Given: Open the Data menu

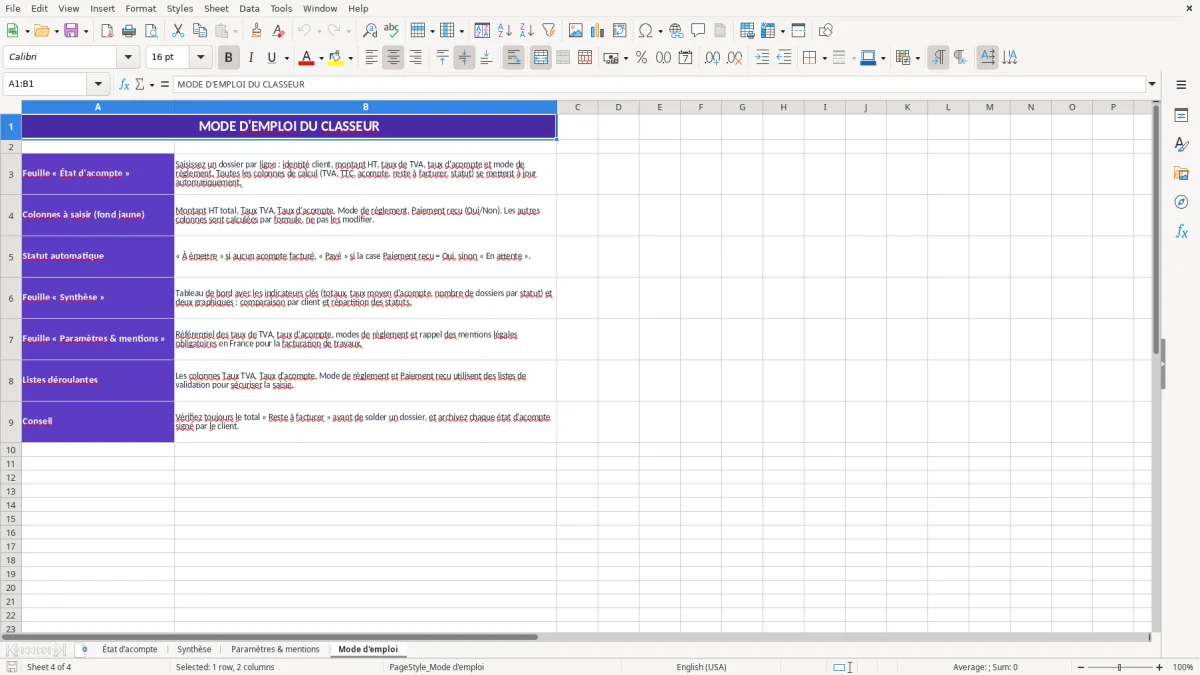Looking at the screenshot, I should 249,8.
